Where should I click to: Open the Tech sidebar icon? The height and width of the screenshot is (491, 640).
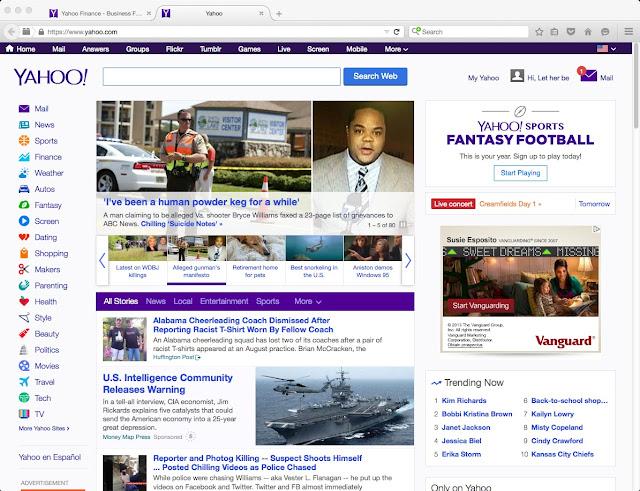(24, 398)
